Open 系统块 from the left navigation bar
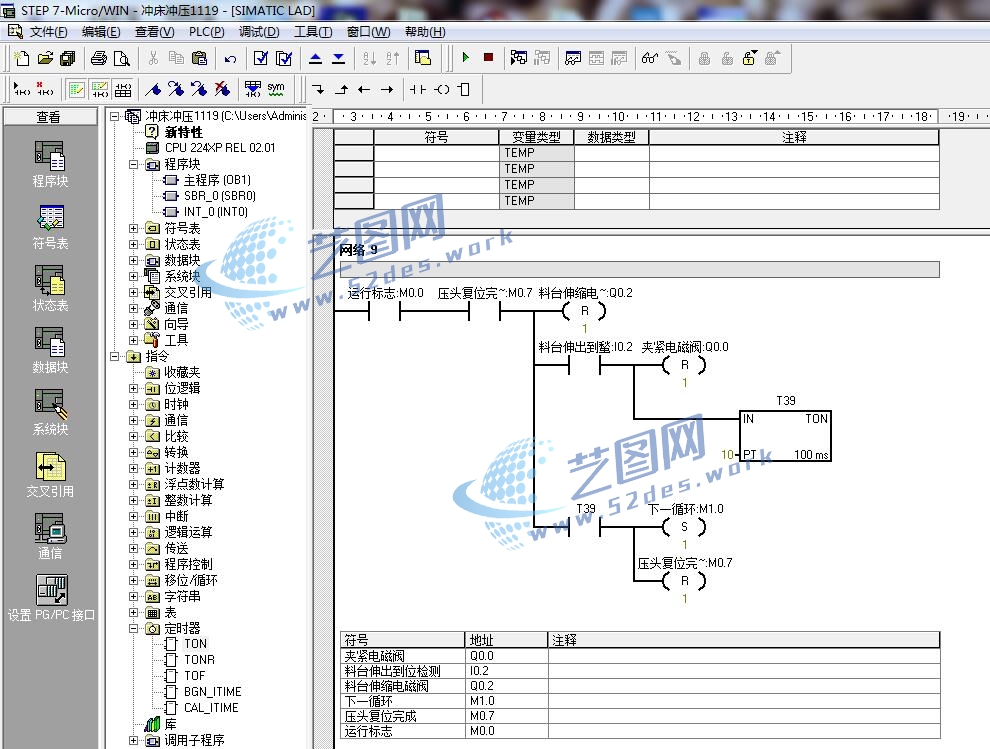Viewport: 990px width, 749px height. point(50,412)
